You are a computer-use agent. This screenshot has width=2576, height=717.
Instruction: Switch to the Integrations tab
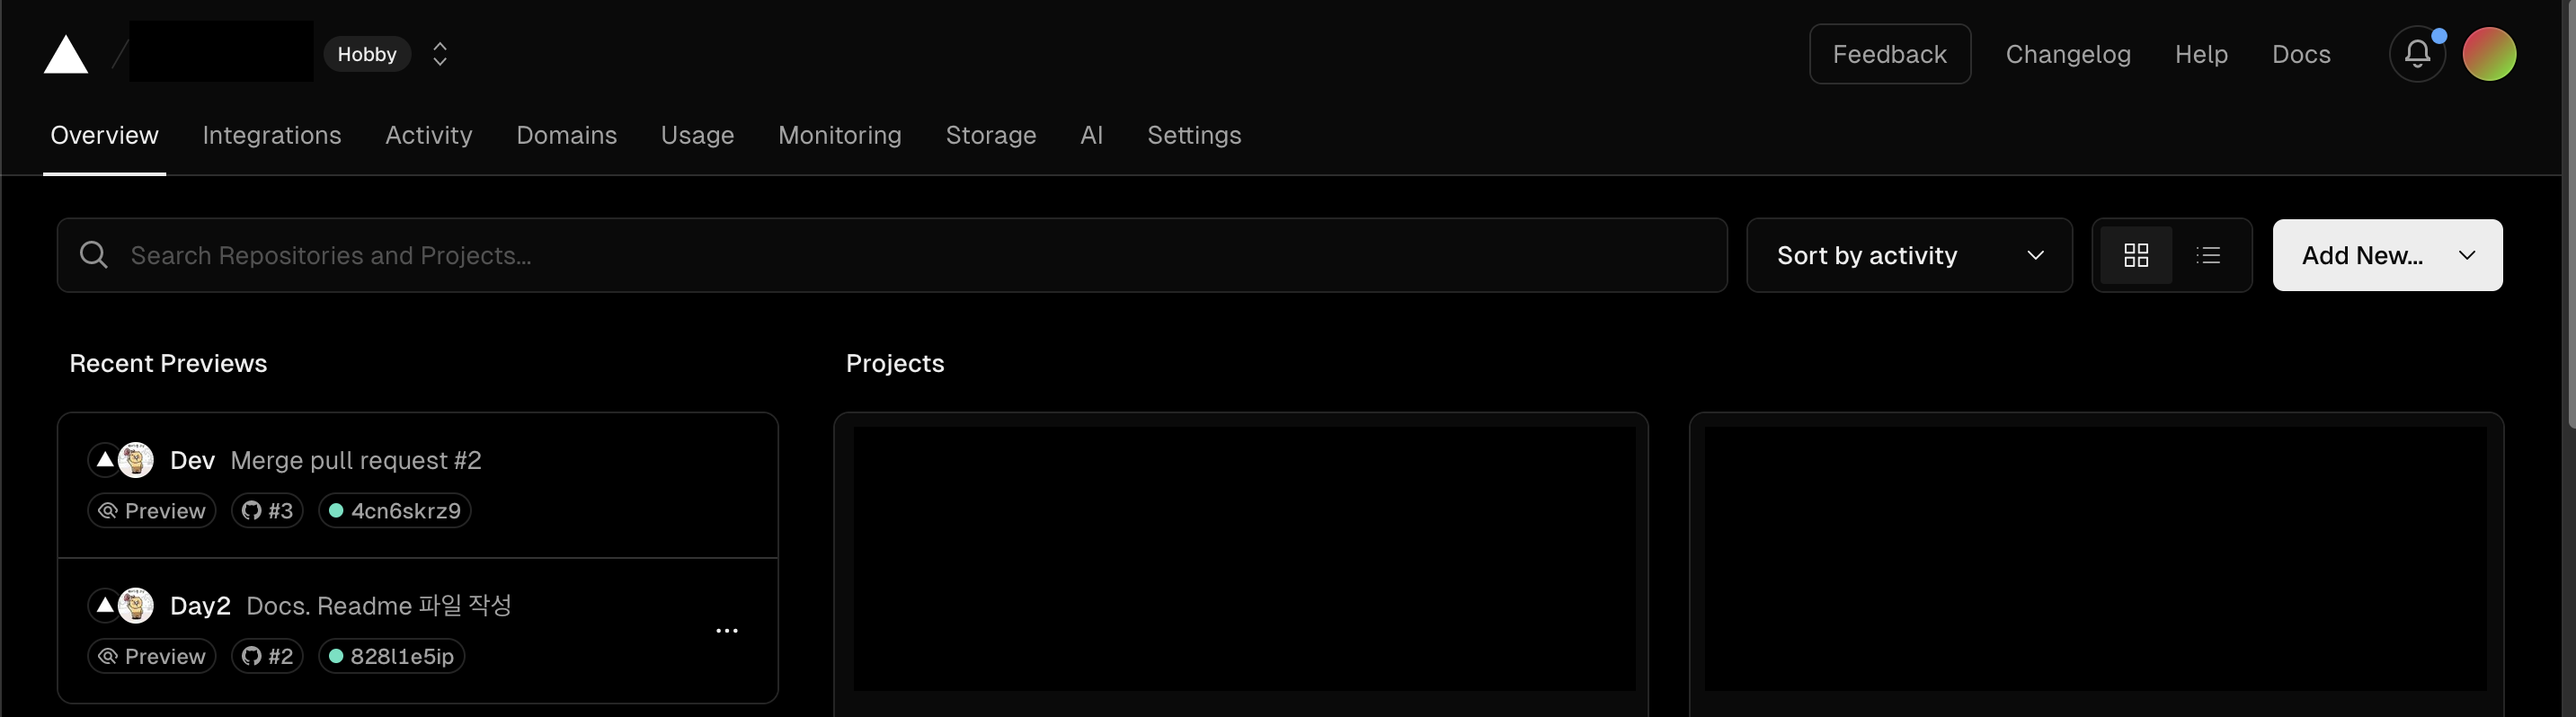click(x=272, y=135)
